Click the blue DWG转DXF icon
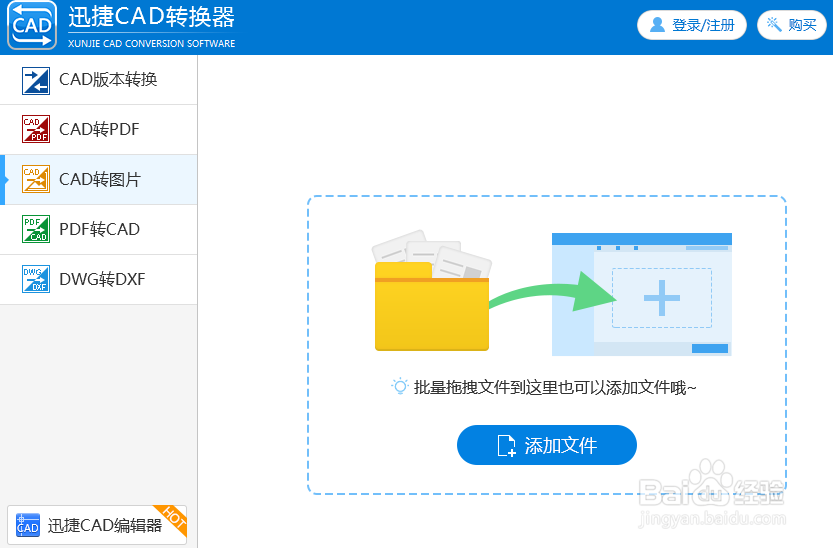The image size is (833, 548). tap(36, 279)
